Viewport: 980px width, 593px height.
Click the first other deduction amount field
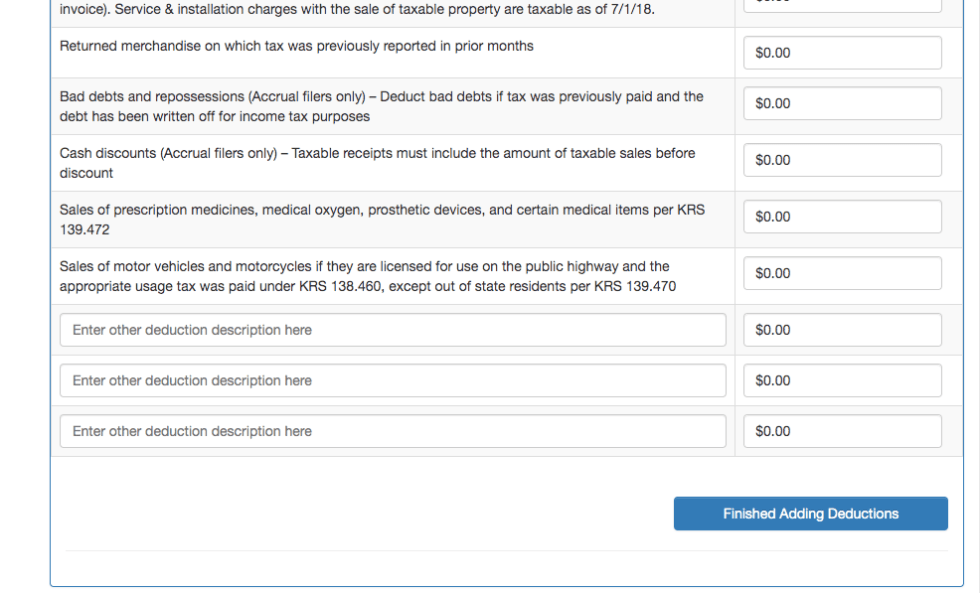(842, 330)
